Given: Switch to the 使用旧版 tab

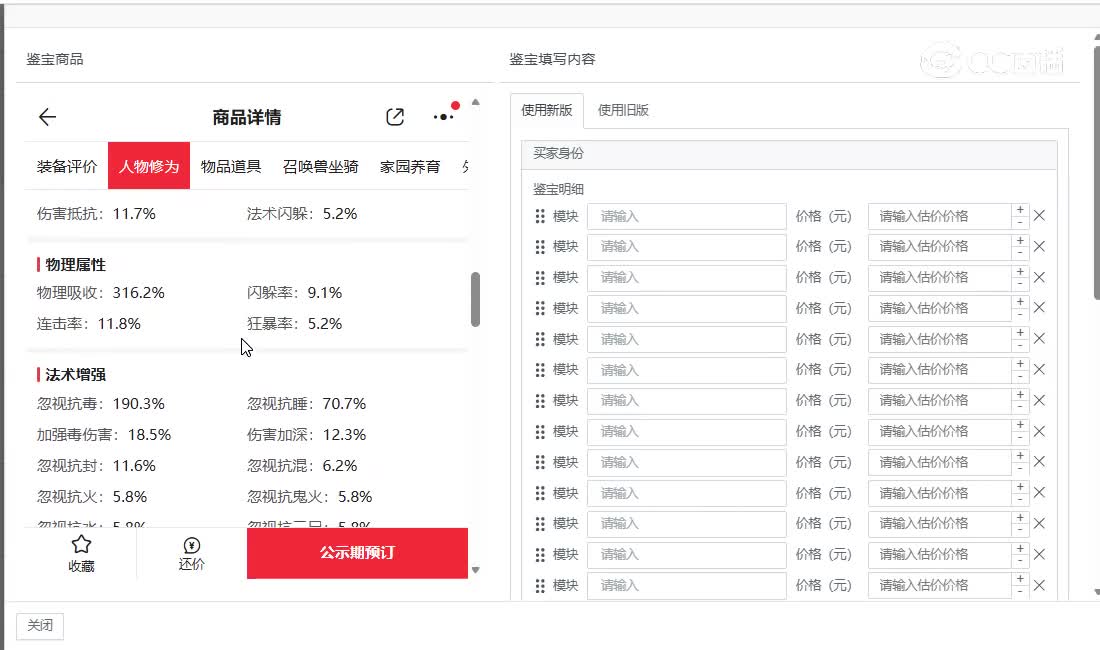Looking at the screenshot, I should point(623,110).
